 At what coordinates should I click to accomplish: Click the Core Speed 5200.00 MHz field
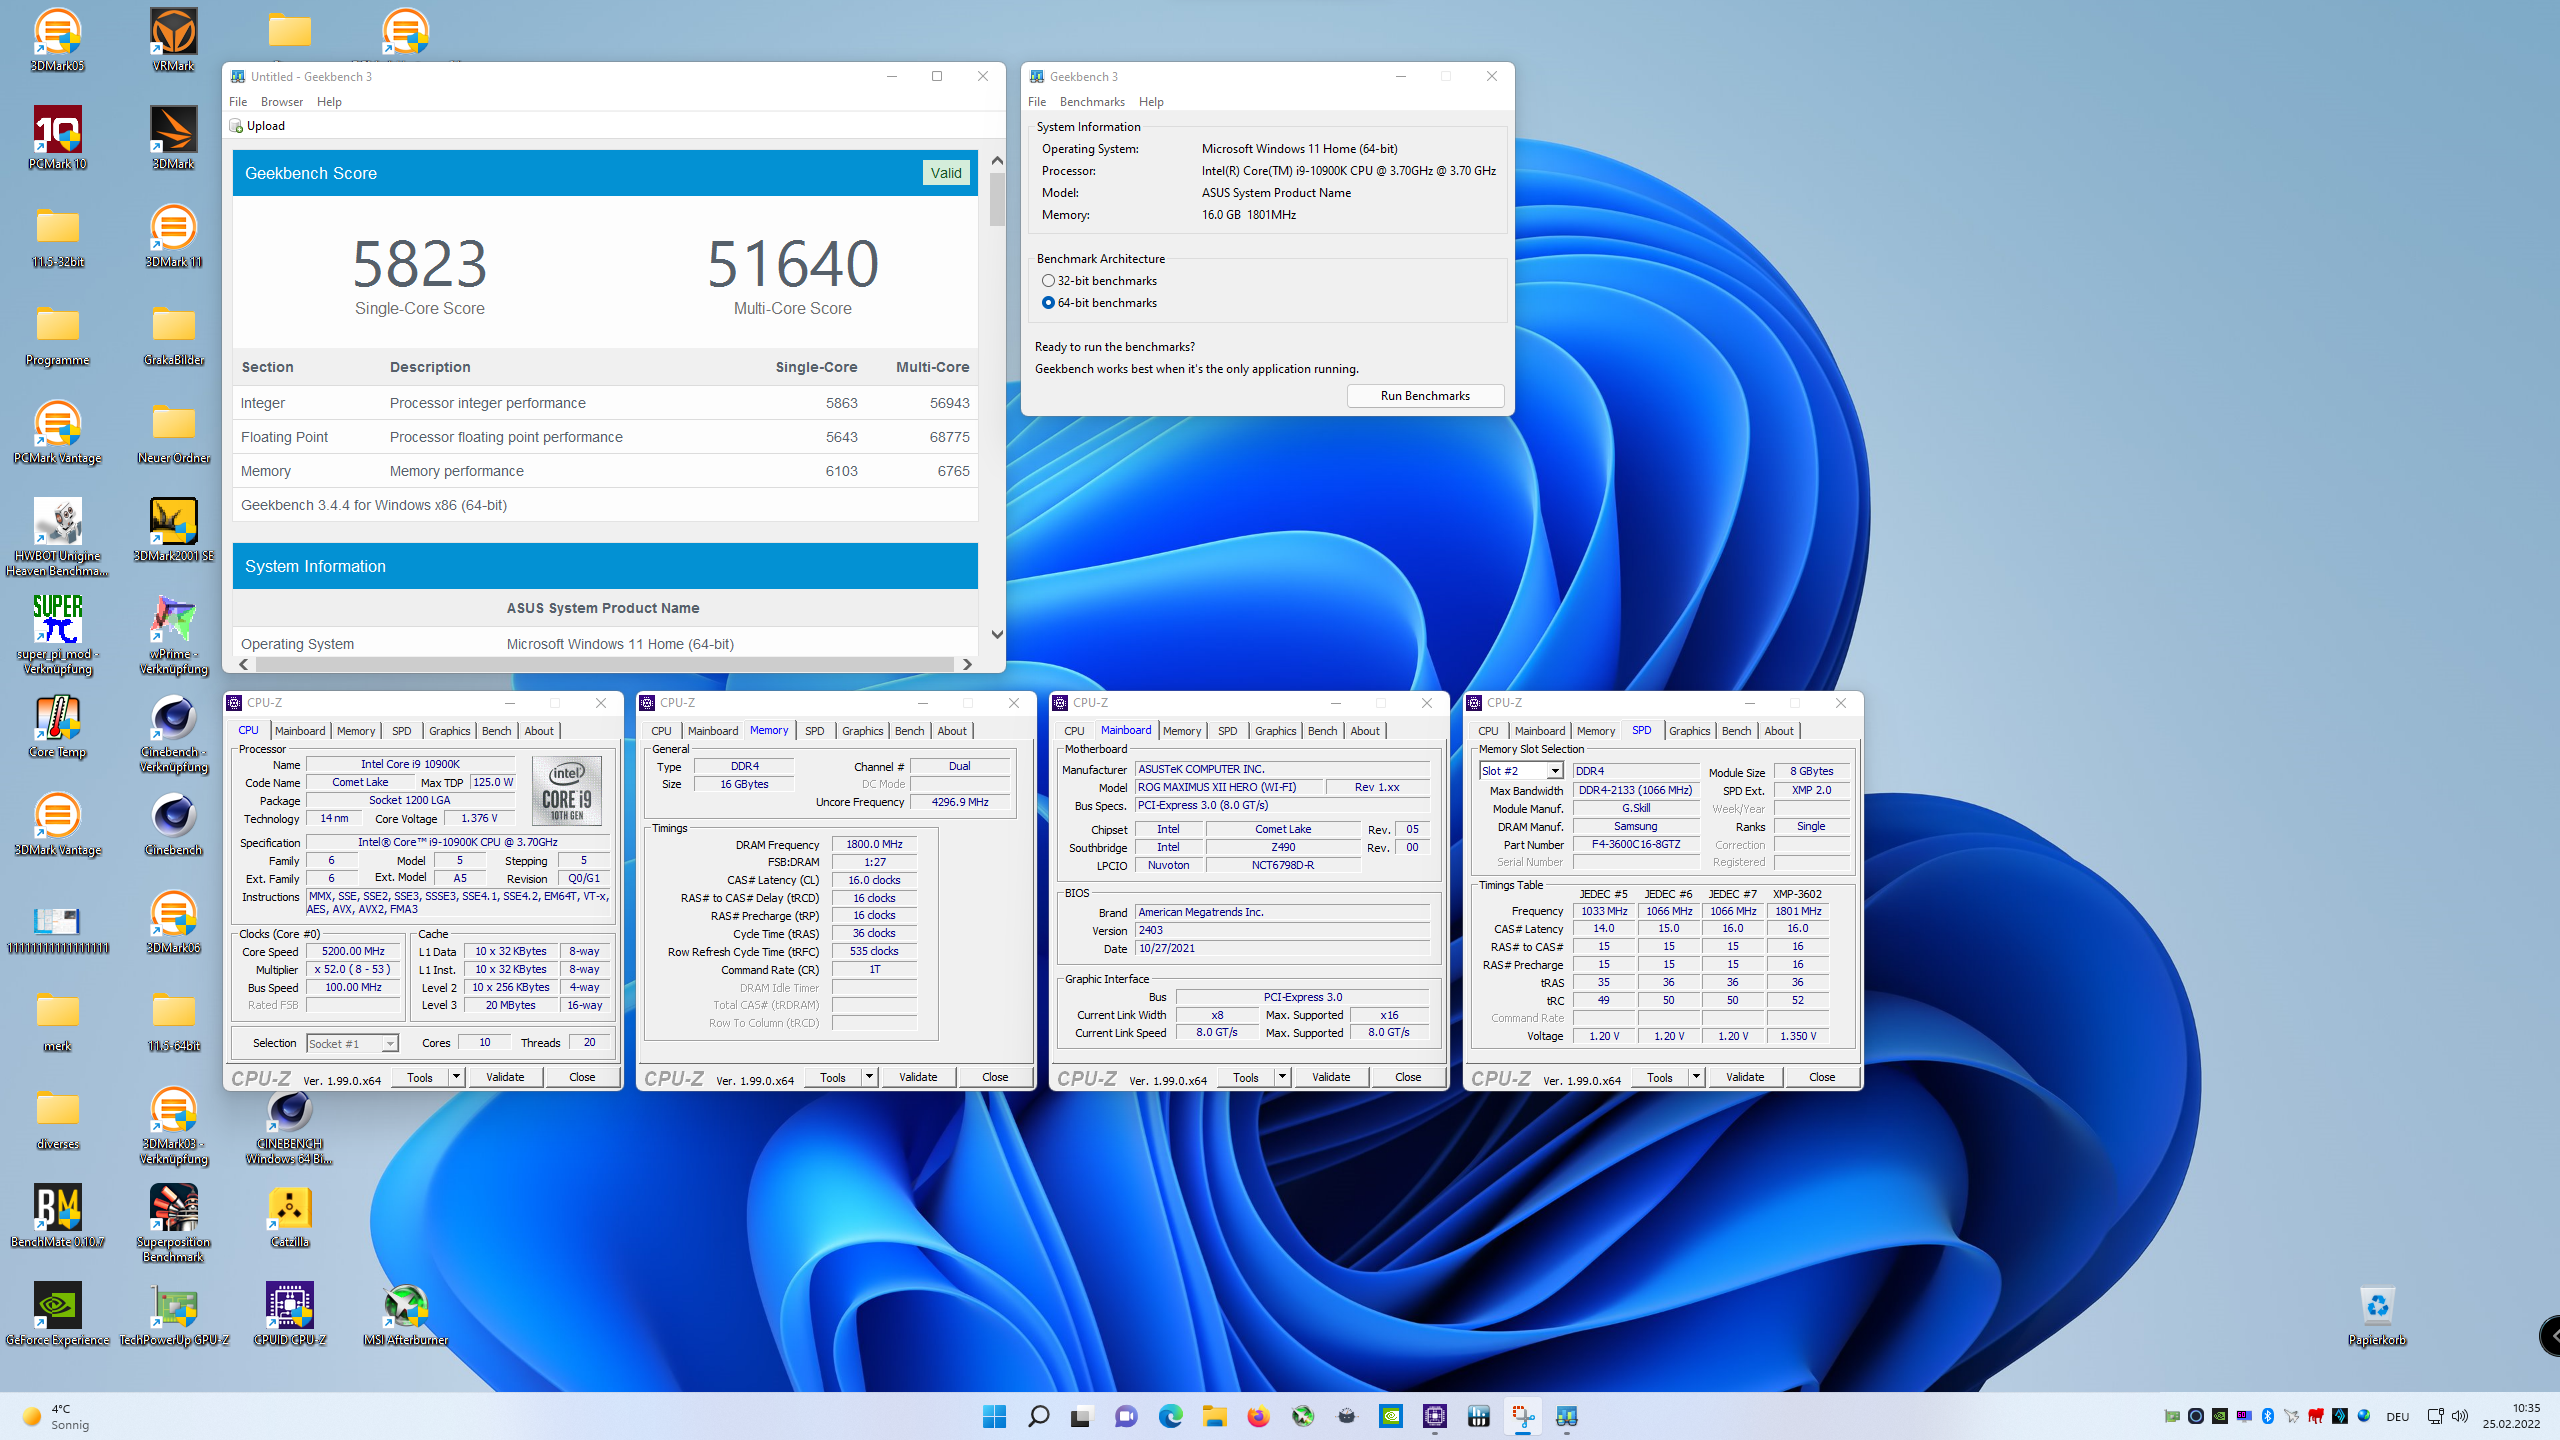[x=354, y=951]
